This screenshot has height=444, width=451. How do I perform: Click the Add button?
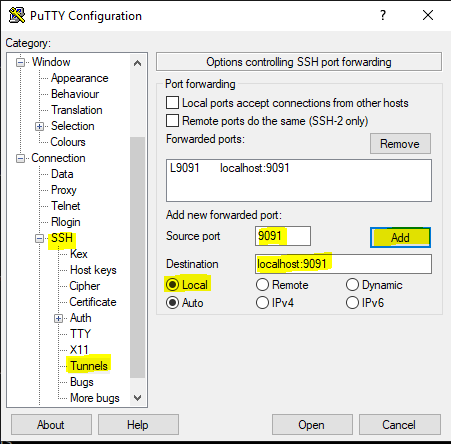pos(400,238)
